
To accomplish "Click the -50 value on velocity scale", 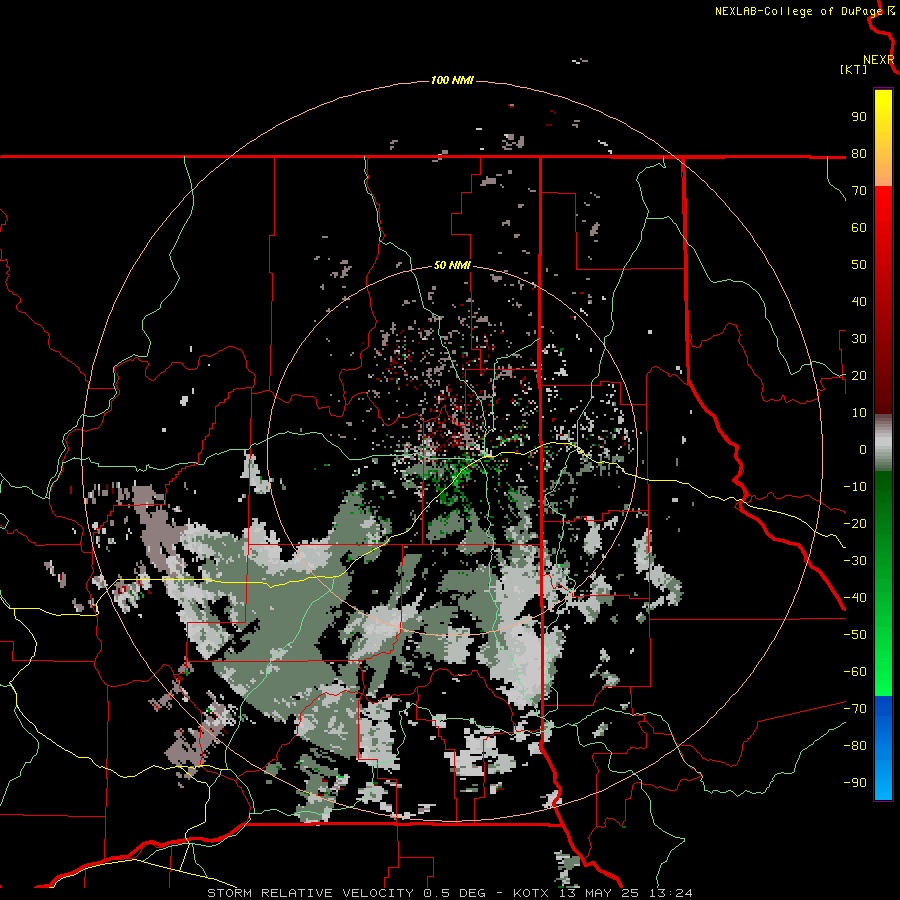I will point(855,635).
